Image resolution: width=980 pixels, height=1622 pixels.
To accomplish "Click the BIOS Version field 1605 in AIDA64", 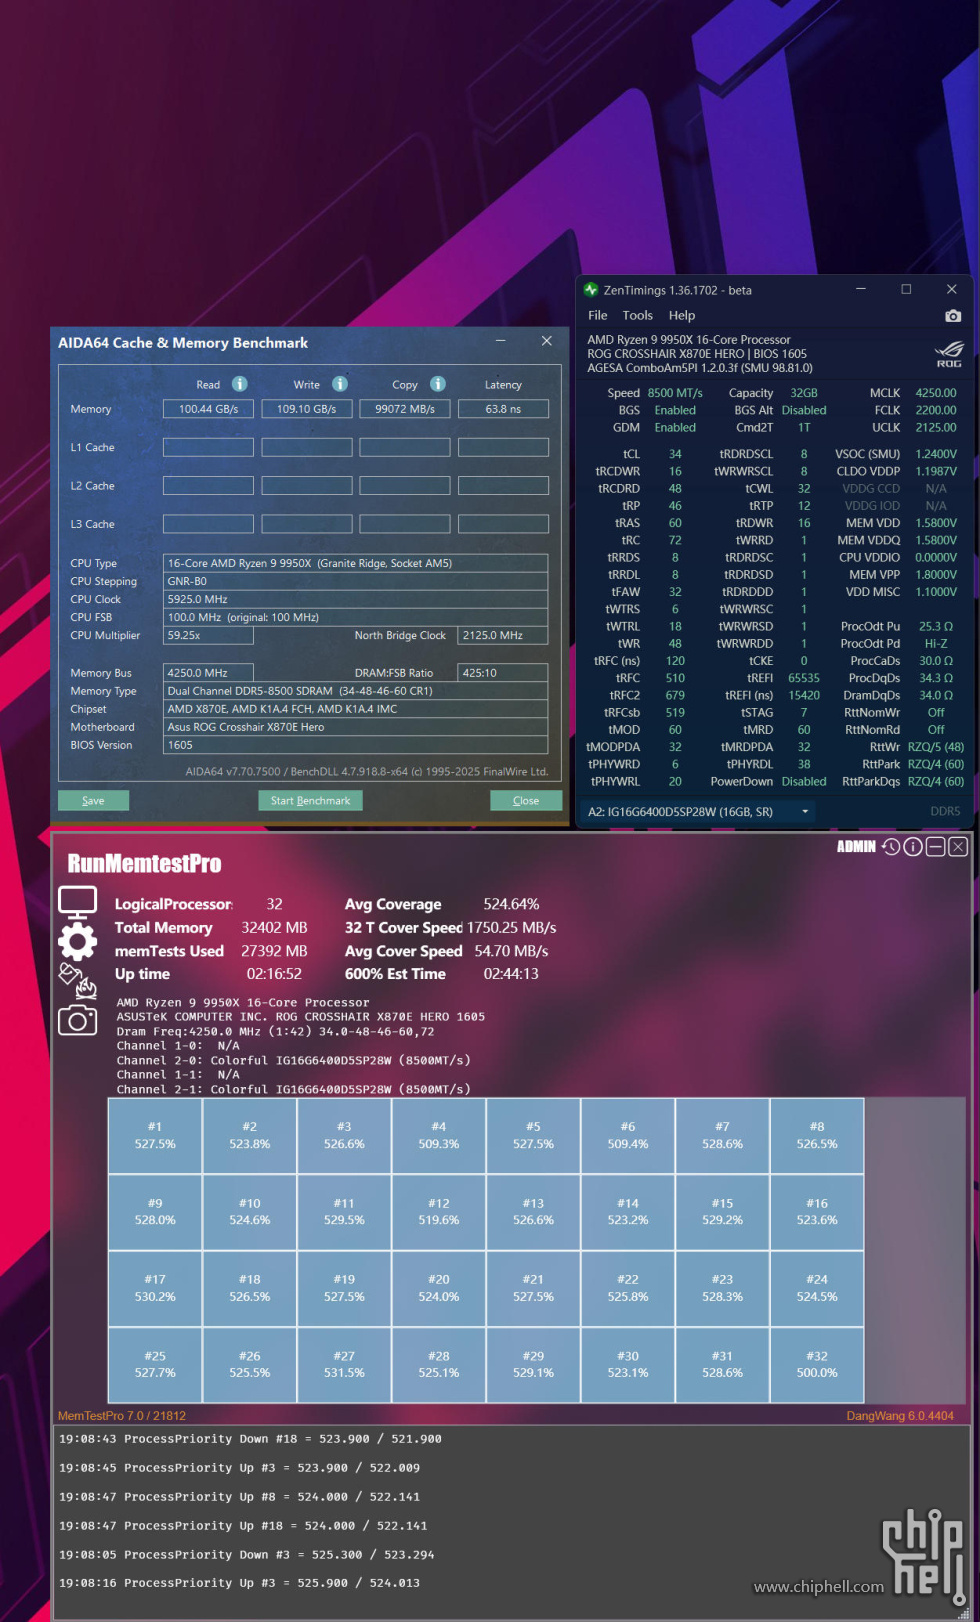I will (x=355, y=745).
